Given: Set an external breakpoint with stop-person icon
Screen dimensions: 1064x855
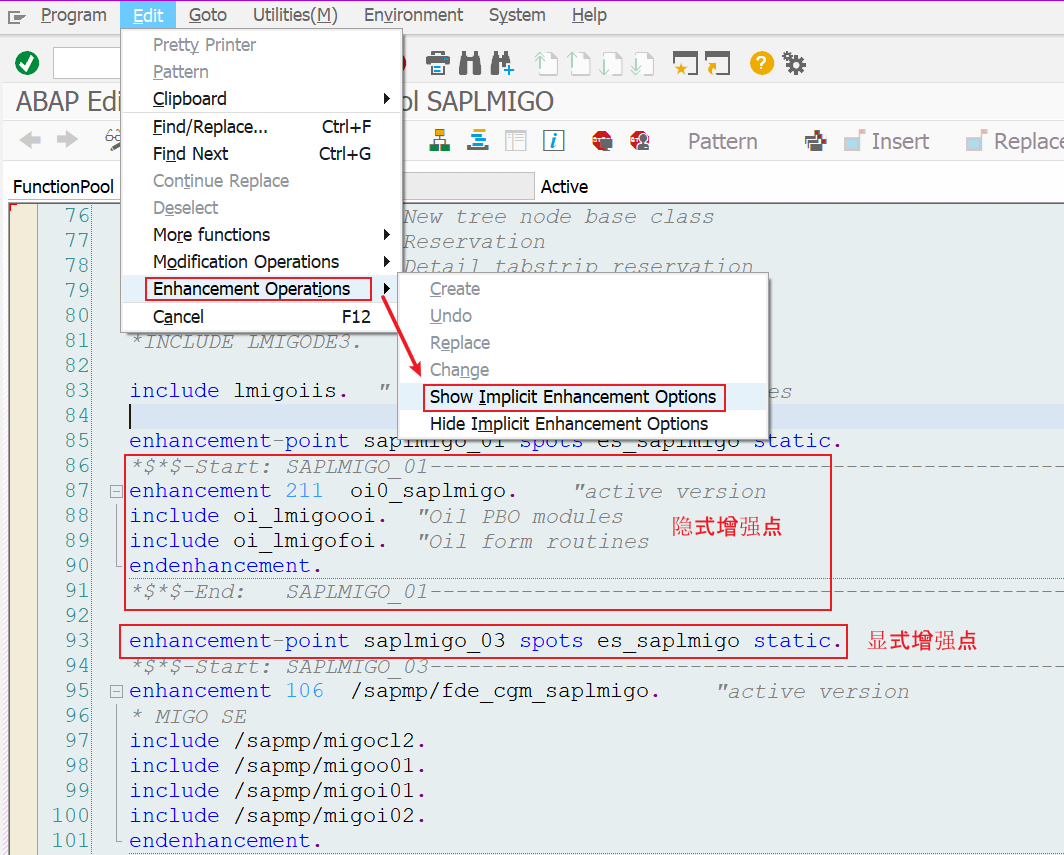Looking at the screenshot, I should tap(640, 140).
